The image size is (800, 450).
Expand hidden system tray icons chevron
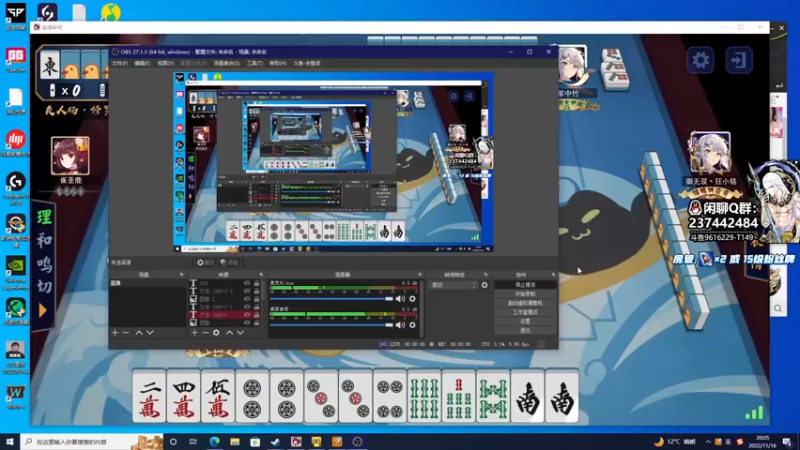click(708, 442)
